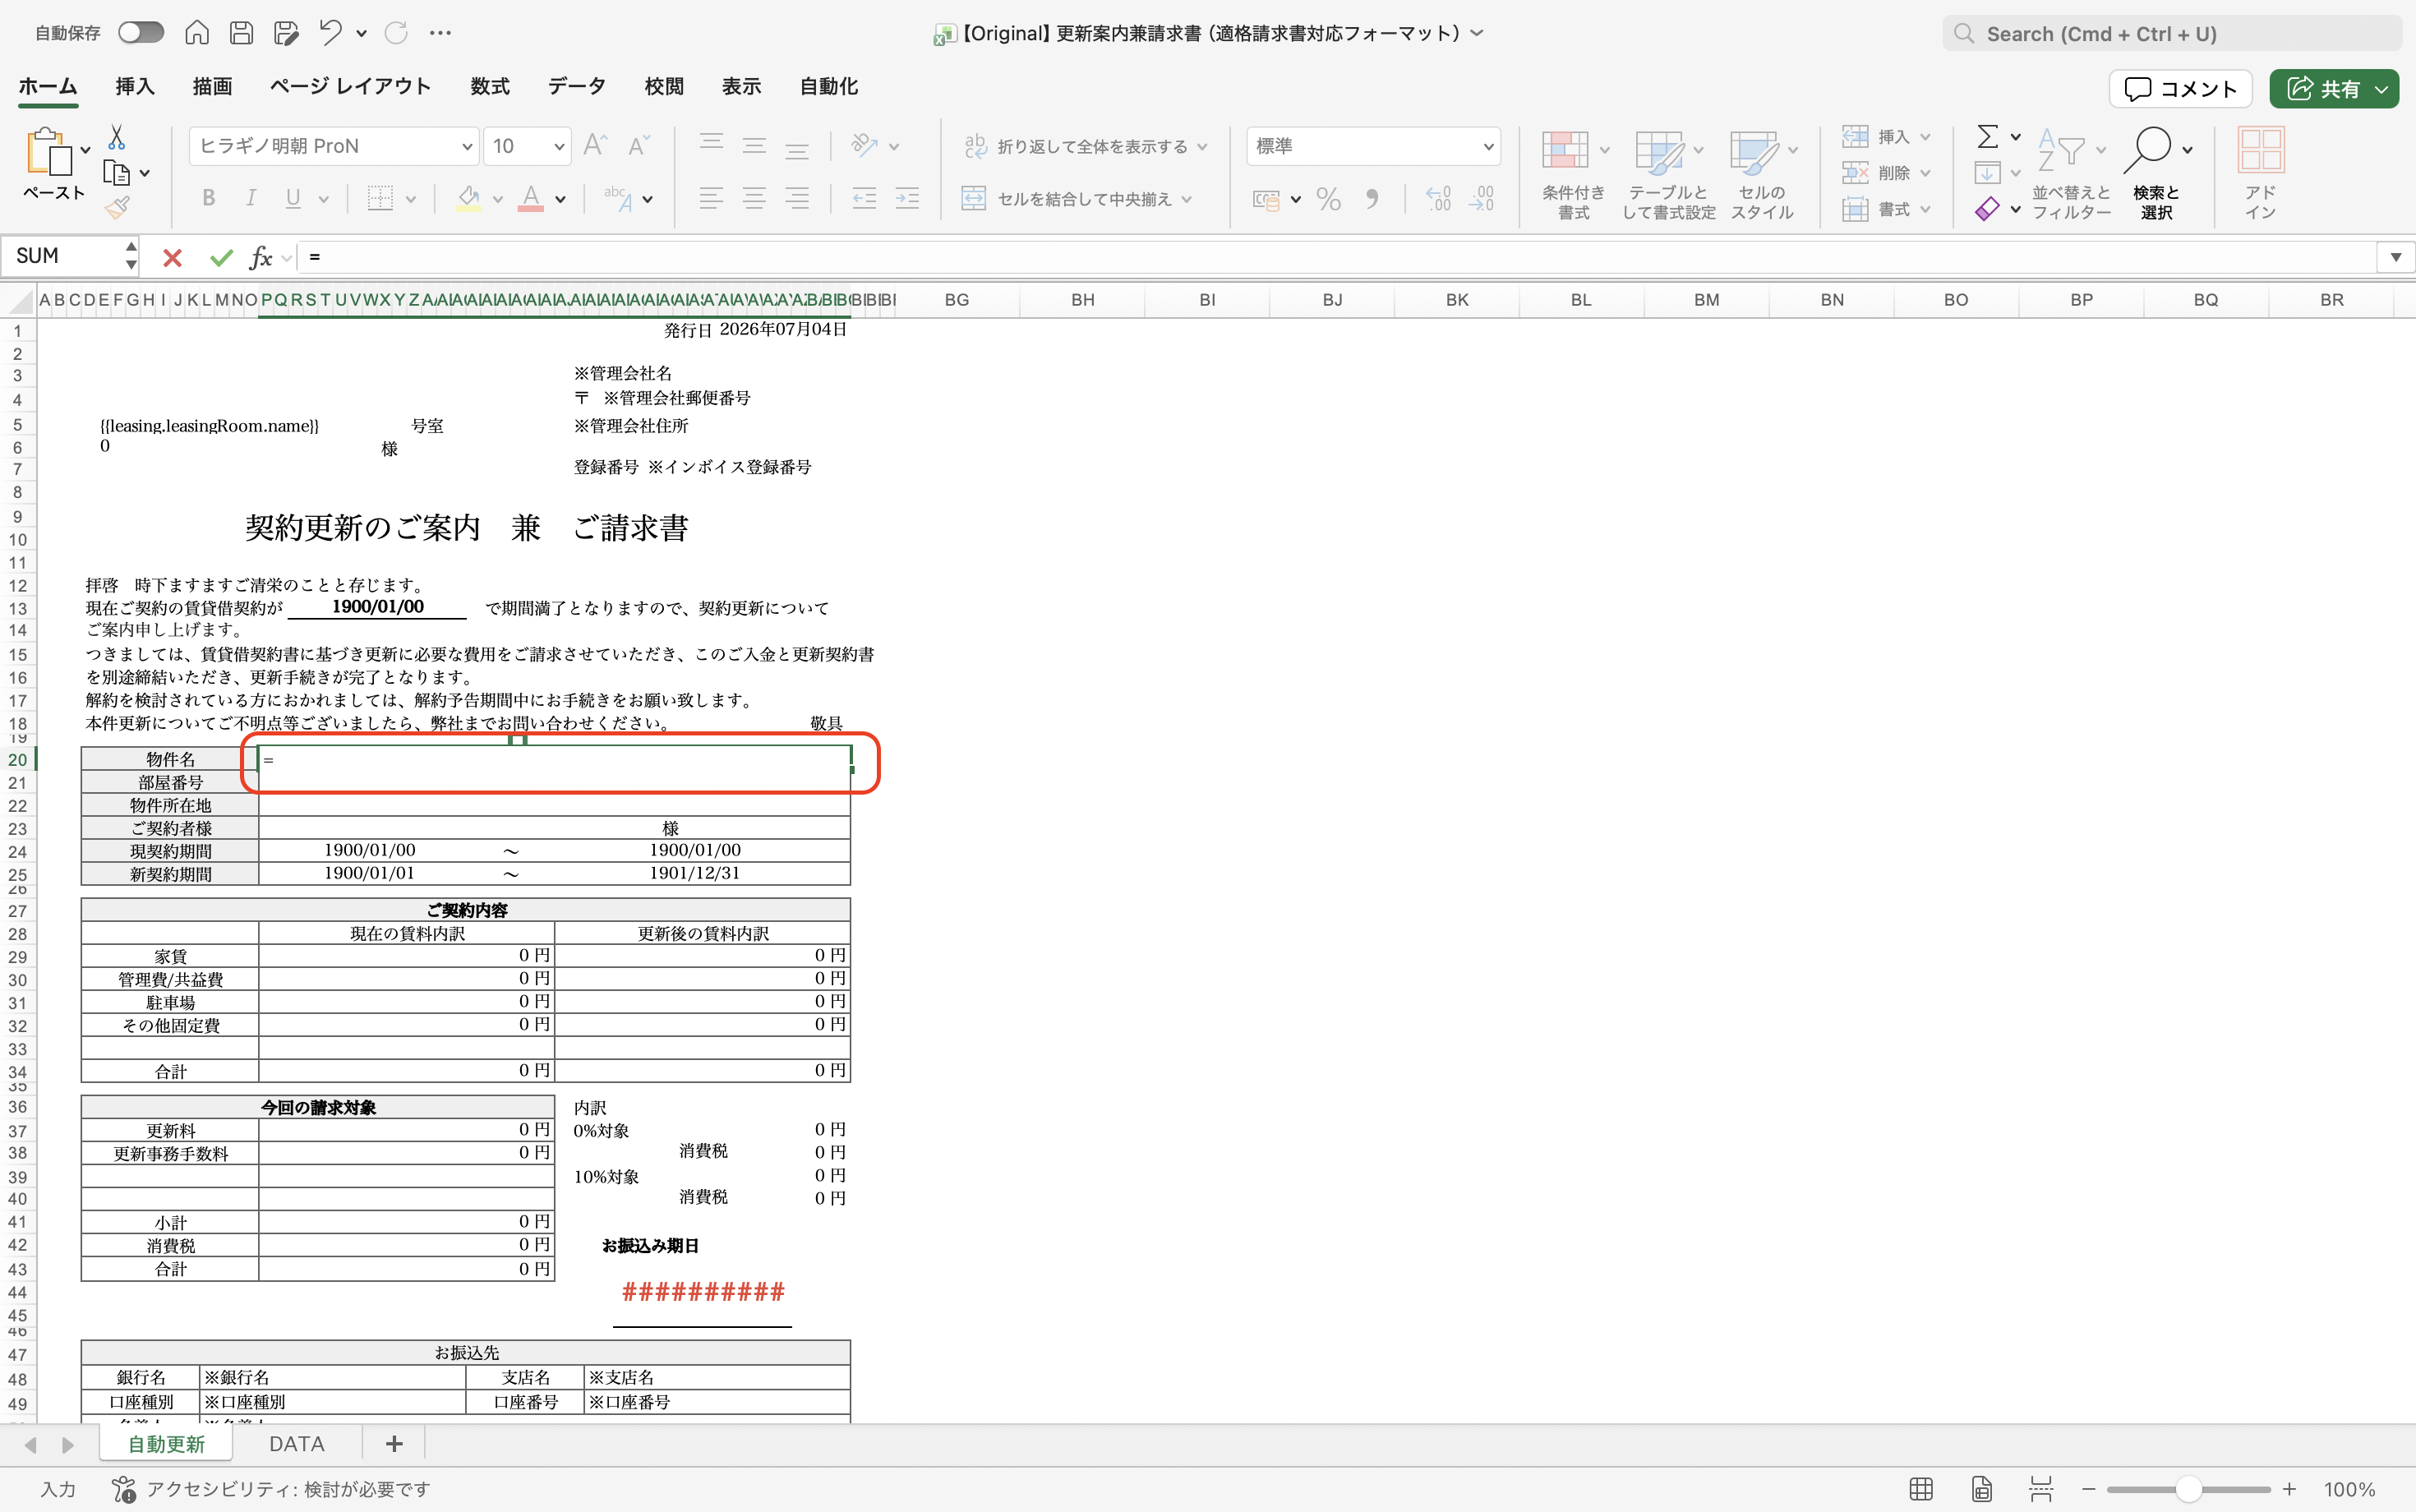
Task: Confirm formula entry with green checkmark
Action: pos(221,258)
